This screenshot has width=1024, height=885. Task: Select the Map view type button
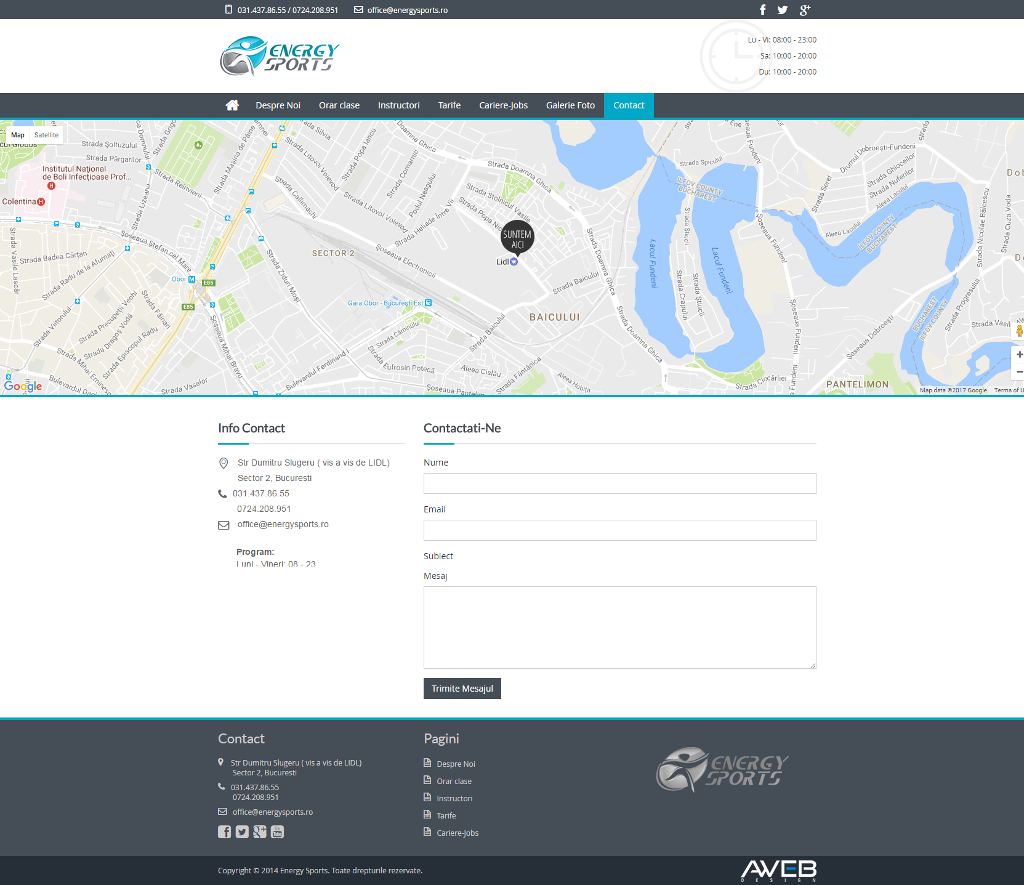18,134
